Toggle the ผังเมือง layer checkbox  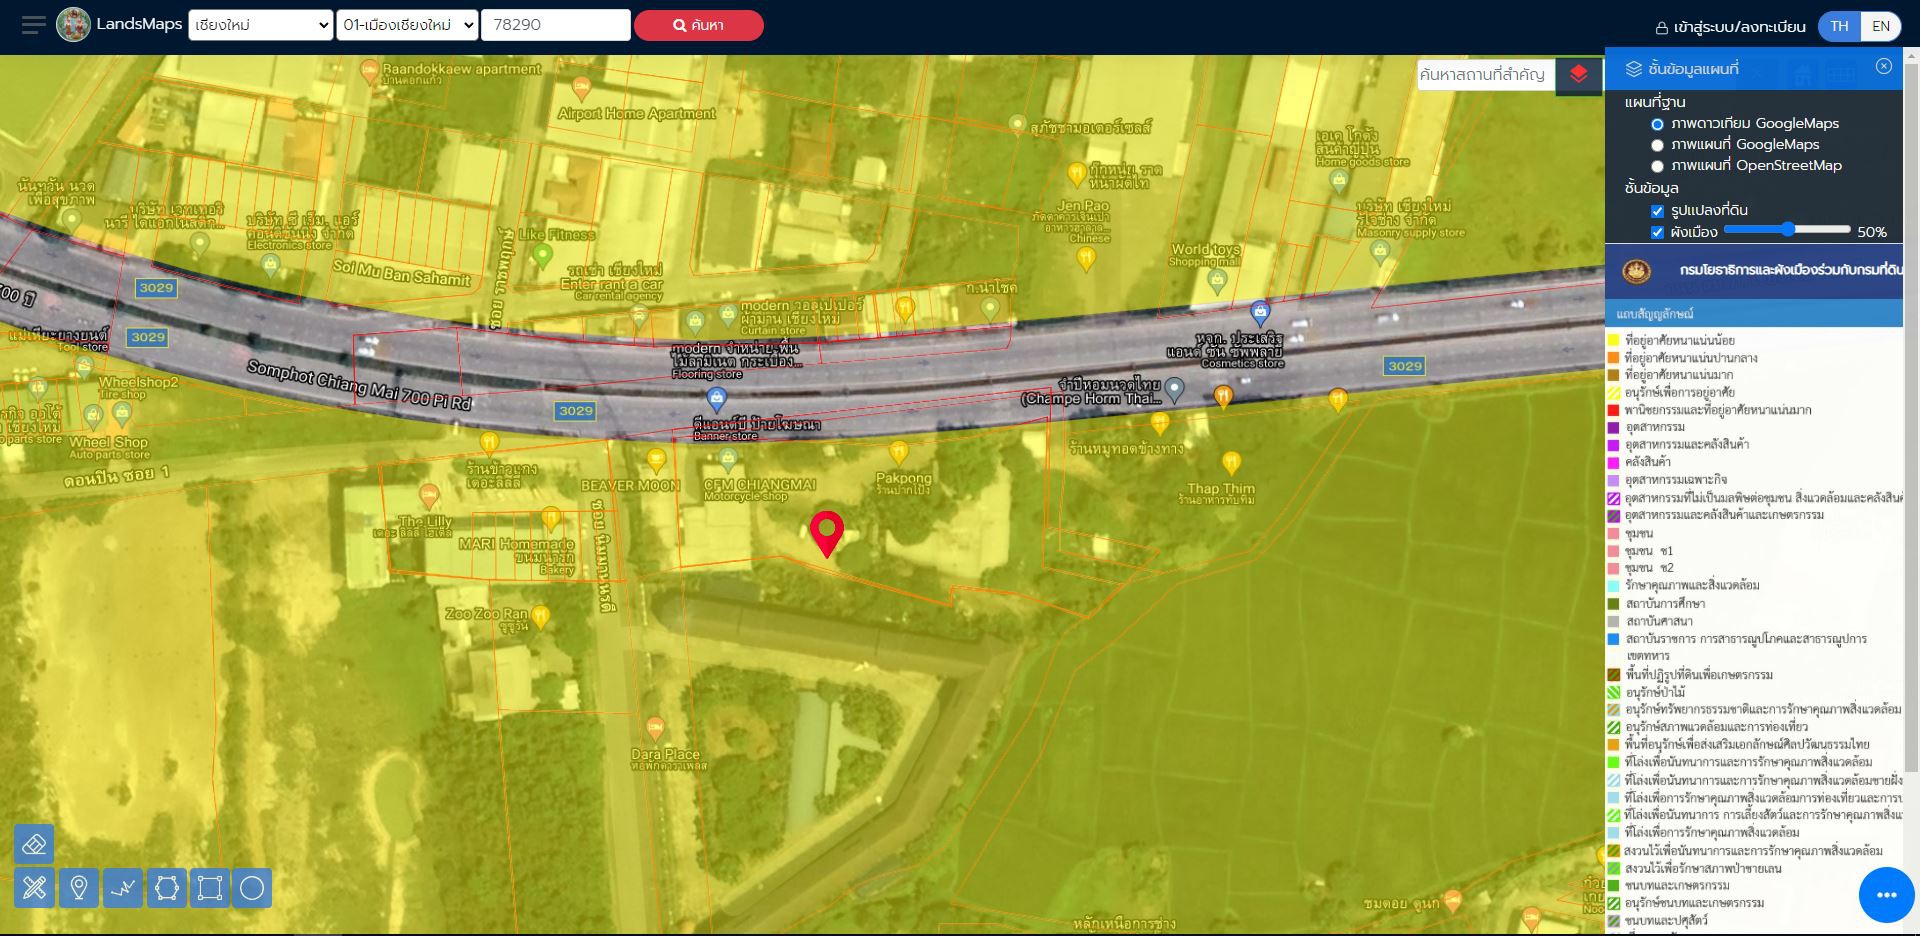click(1657, 233)
